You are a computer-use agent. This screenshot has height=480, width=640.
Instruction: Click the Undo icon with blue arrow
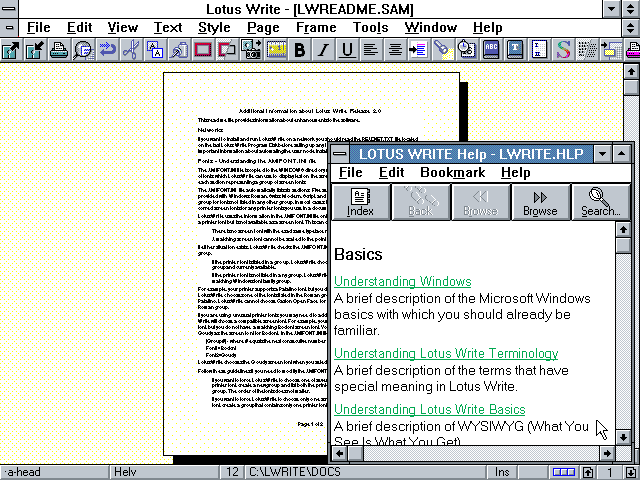tap(107, 50)
